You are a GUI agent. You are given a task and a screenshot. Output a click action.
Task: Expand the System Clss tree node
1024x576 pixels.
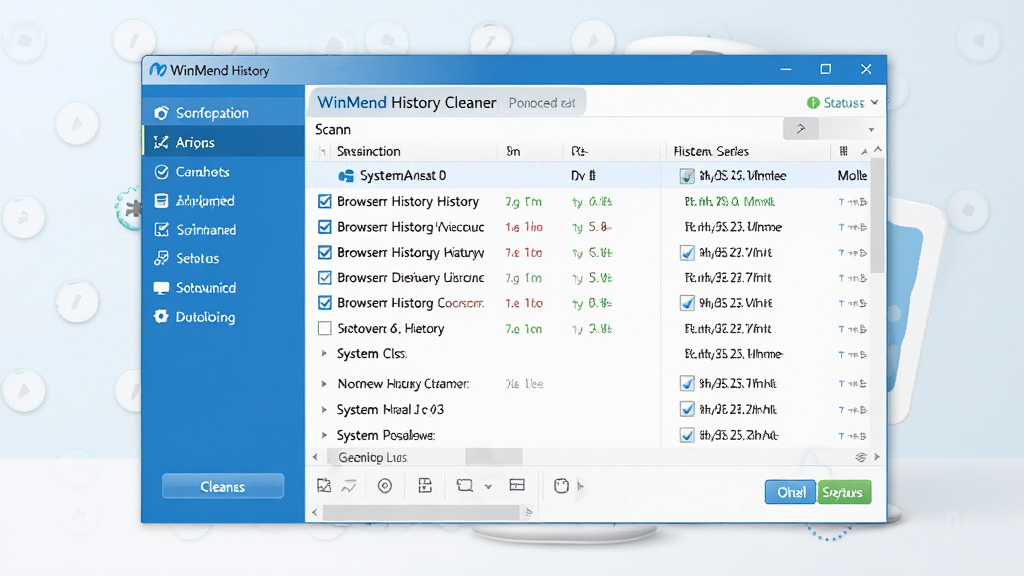pyautogui.click(x=324, y=354)
